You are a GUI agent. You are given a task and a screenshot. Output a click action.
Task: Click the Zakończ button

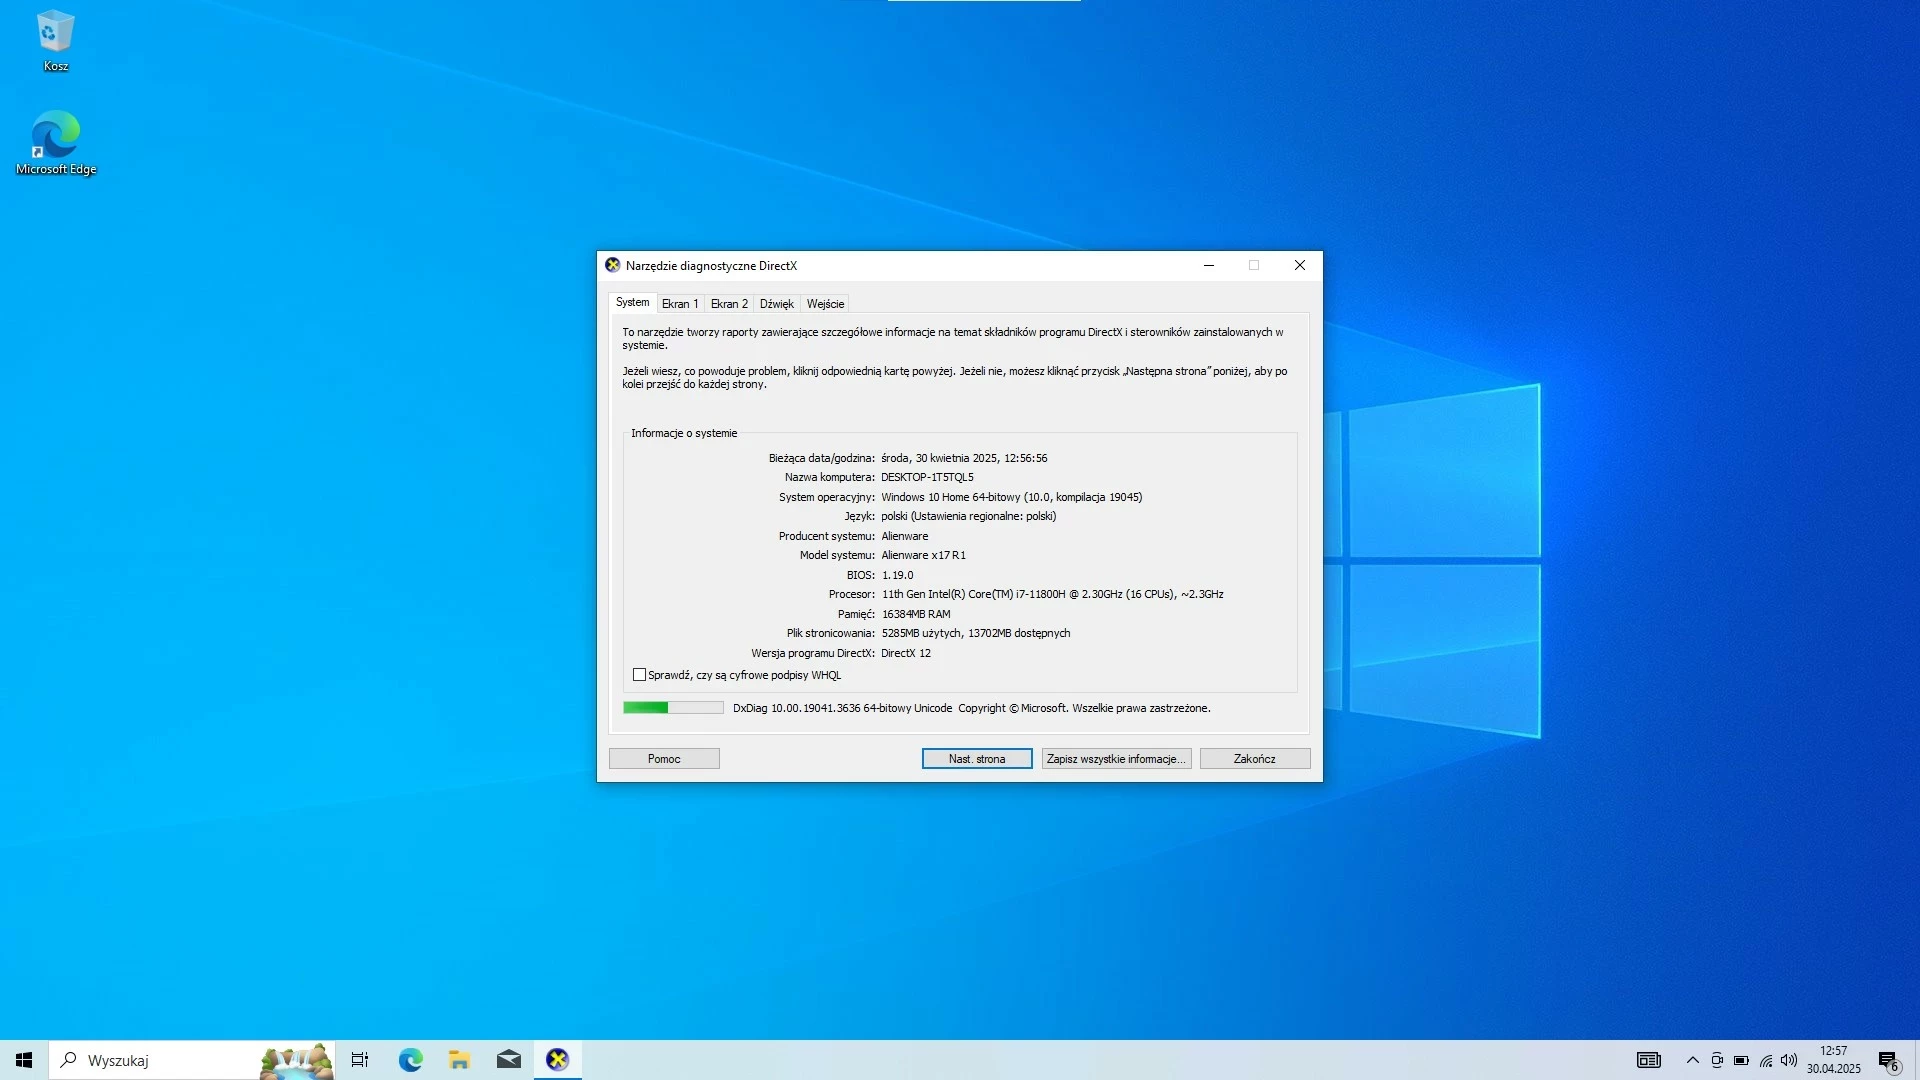[1255, 759]
